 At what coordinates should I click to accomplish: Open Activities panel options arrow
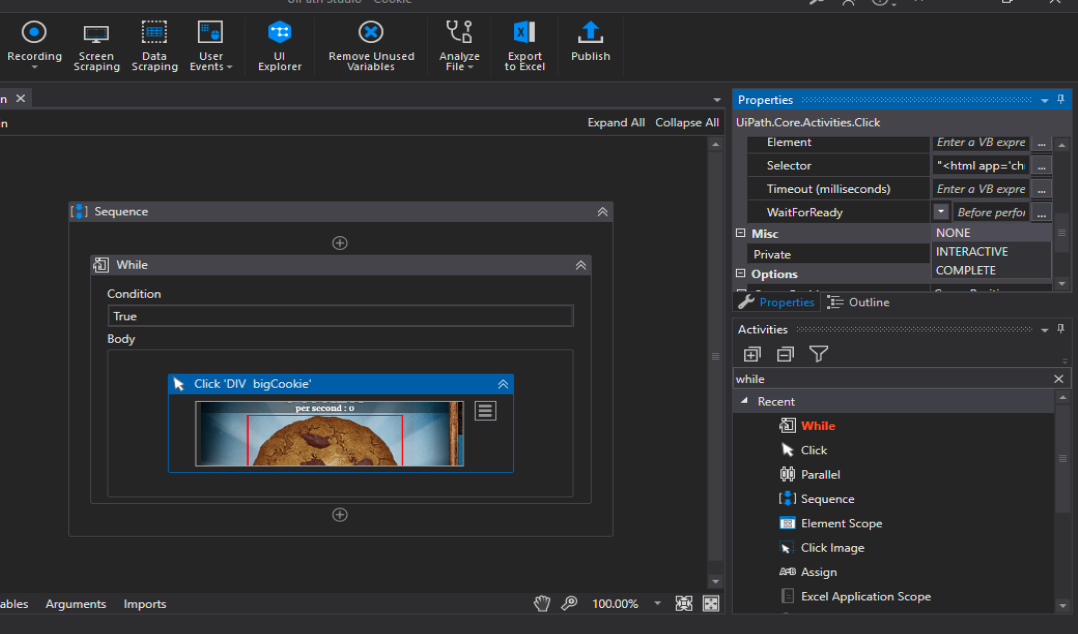(x=1044, y=330)
